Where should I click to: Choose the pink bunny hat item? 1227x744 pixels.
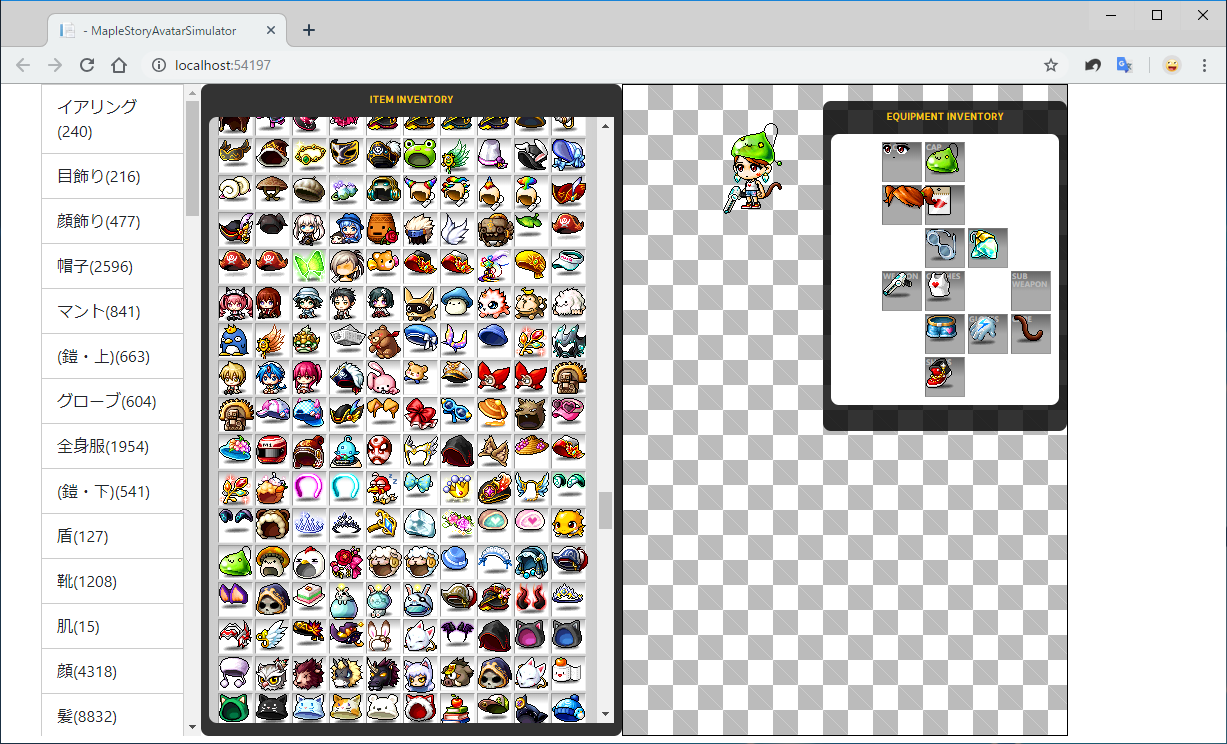pos(383,375)
